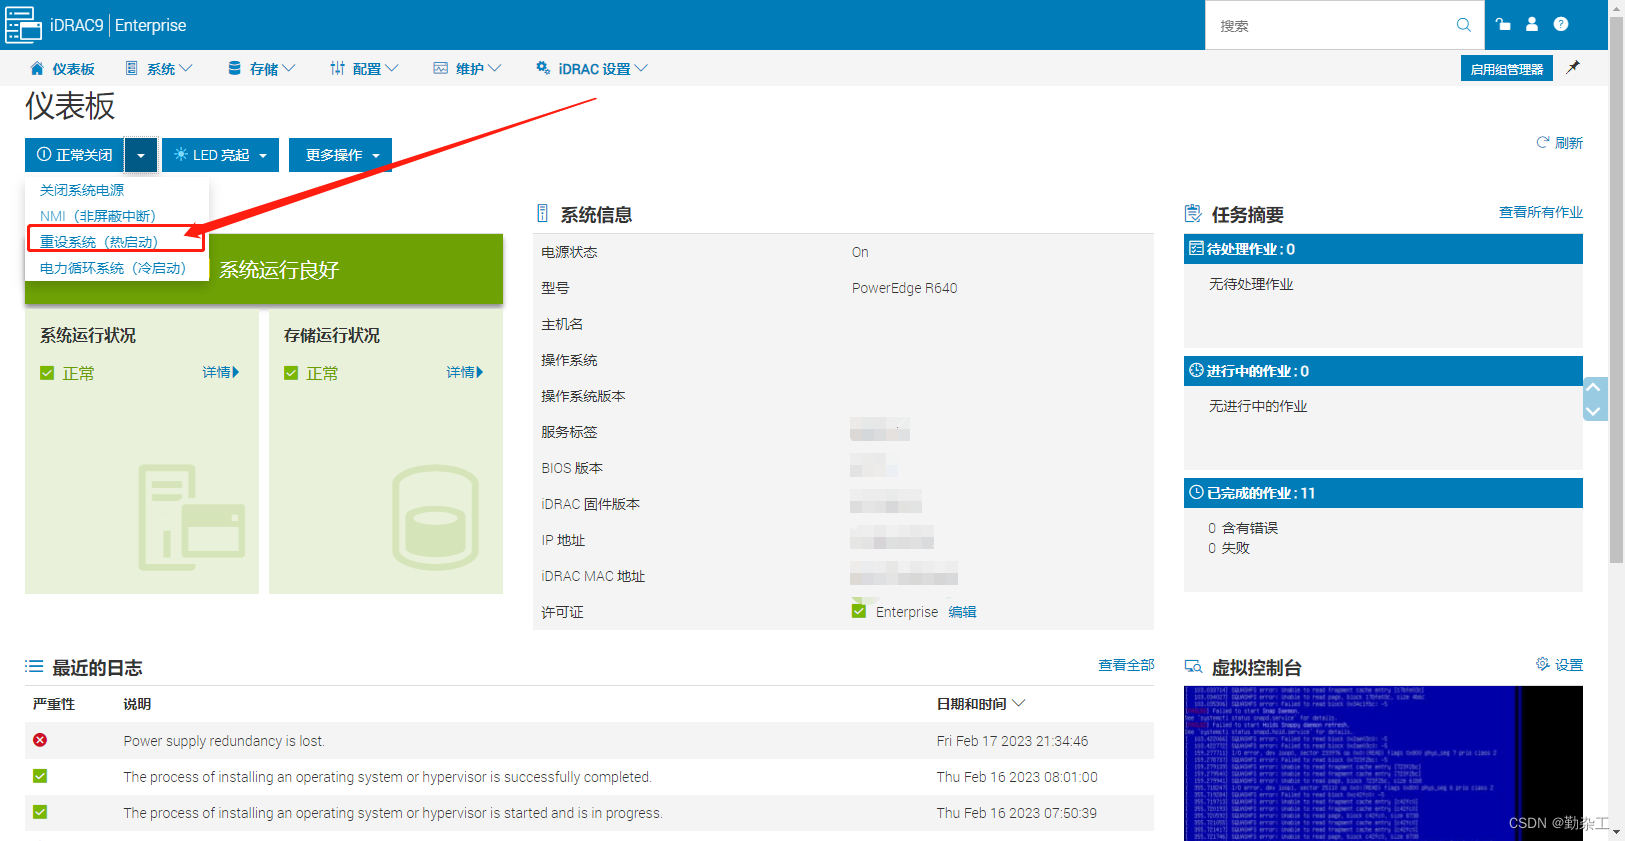Open 详情 link in 系统运行状况 card
The width and height of the screenshot is (1625, 841).
point(221,372)
